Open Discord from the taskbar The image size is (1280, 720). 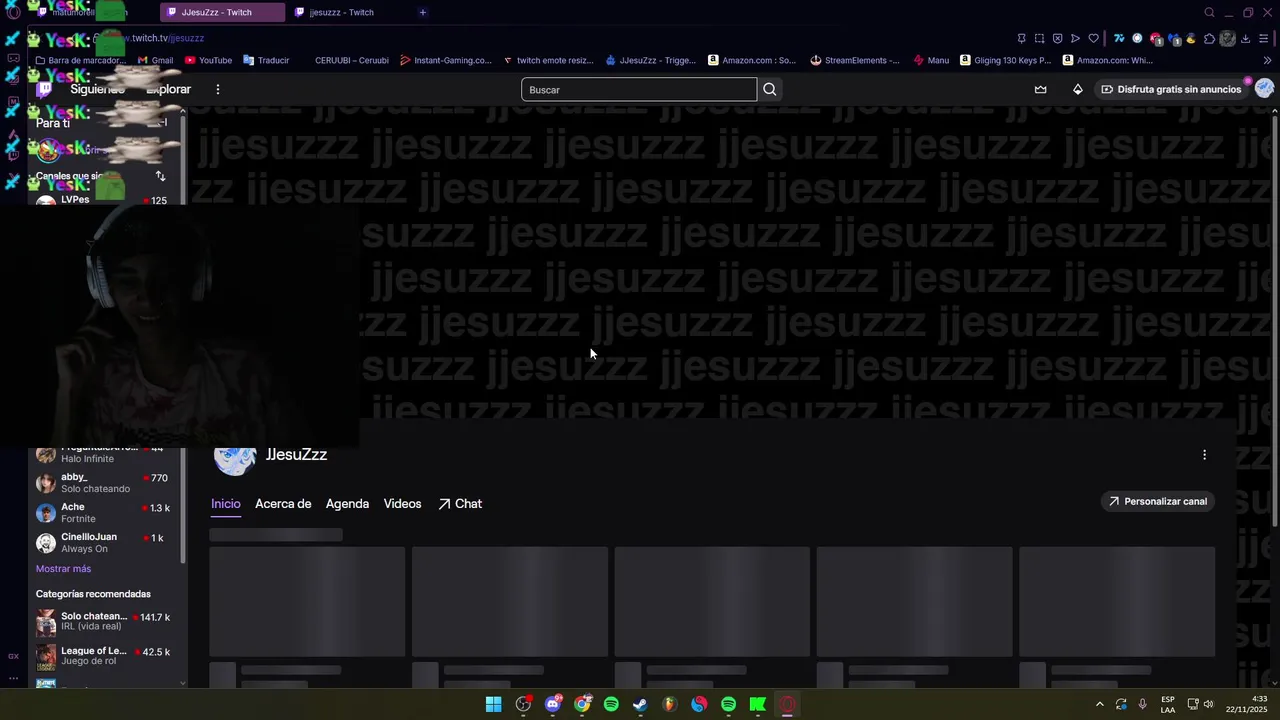click(553, 704)
